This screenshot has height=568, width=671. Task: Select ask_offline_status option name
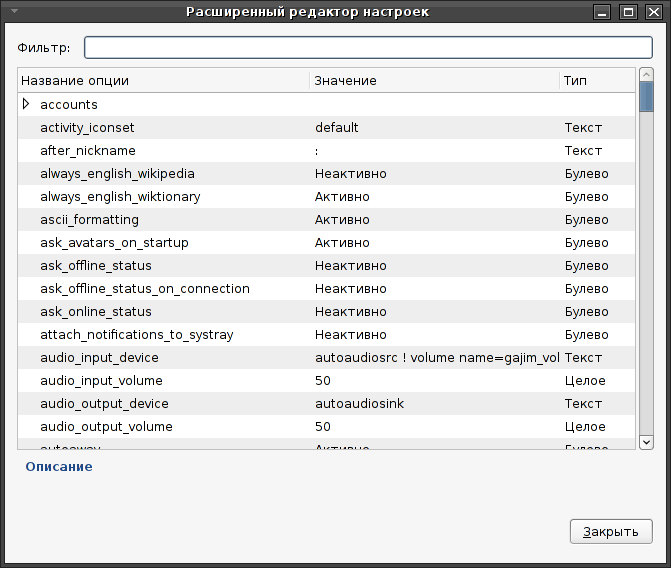point(96,266)
